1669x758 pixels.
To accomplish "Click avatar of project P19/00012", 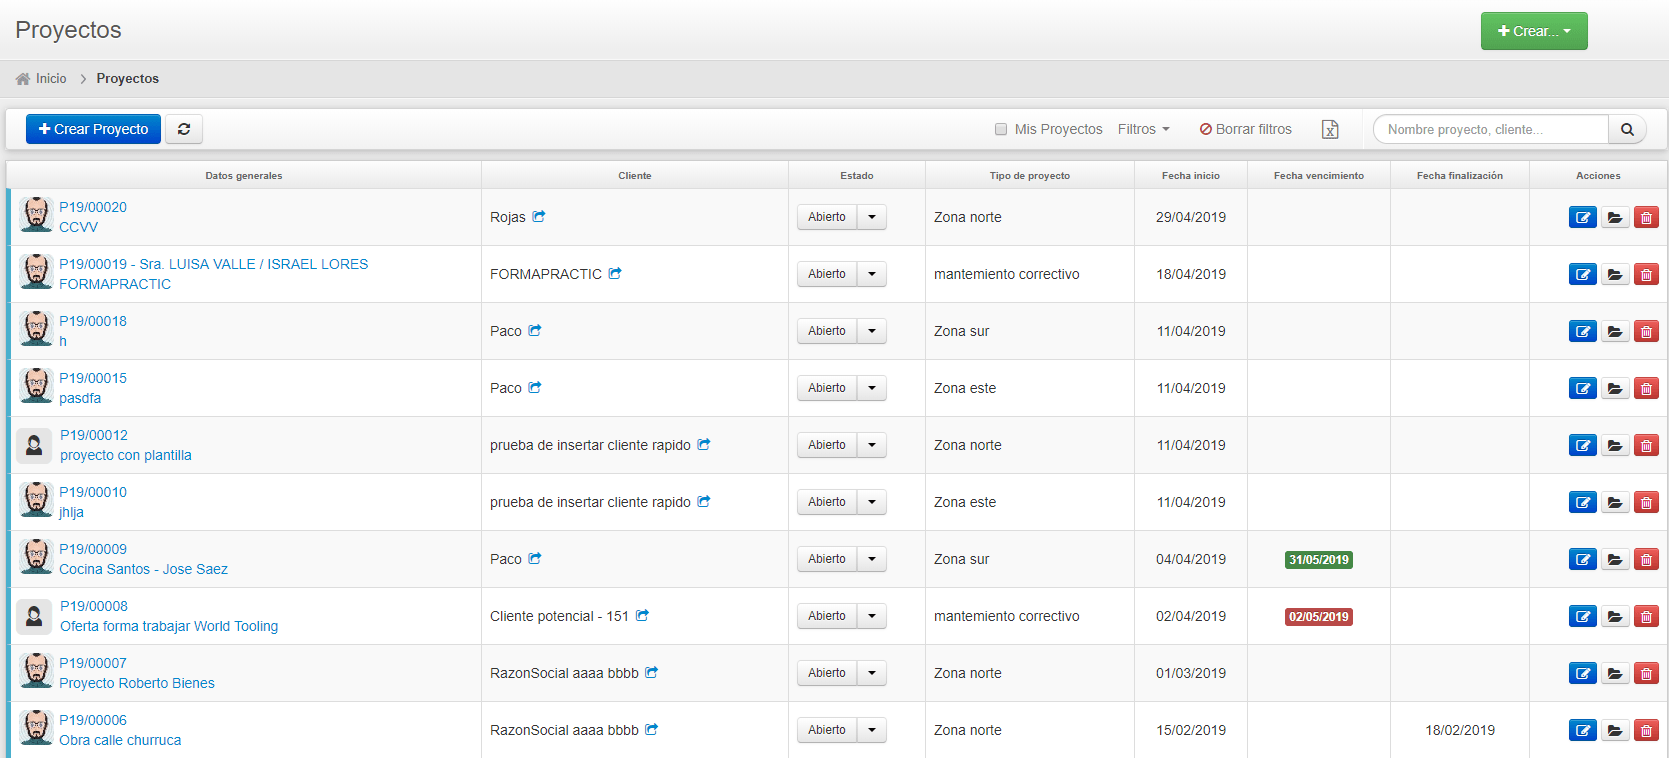I will point(34,445).
